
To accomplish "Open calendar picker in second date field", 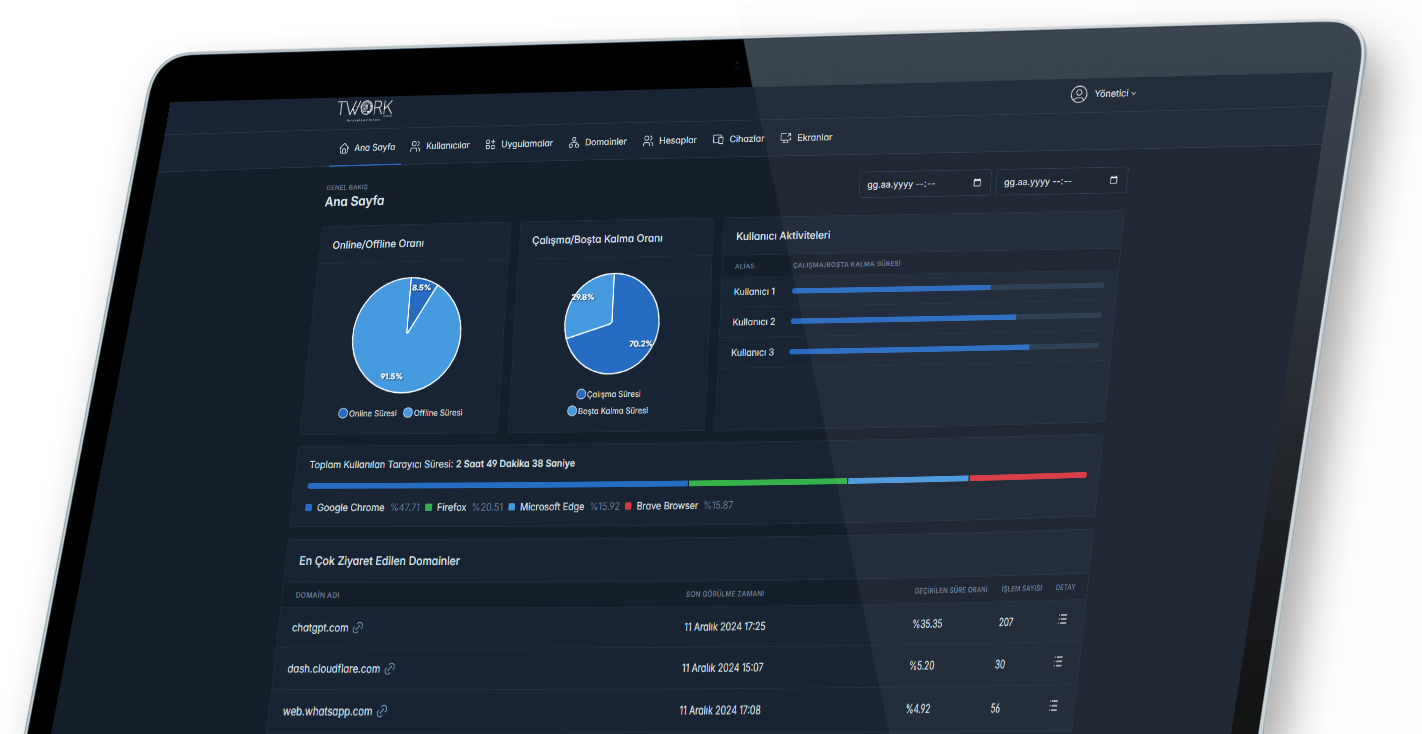I will [x=1114, y=180].
